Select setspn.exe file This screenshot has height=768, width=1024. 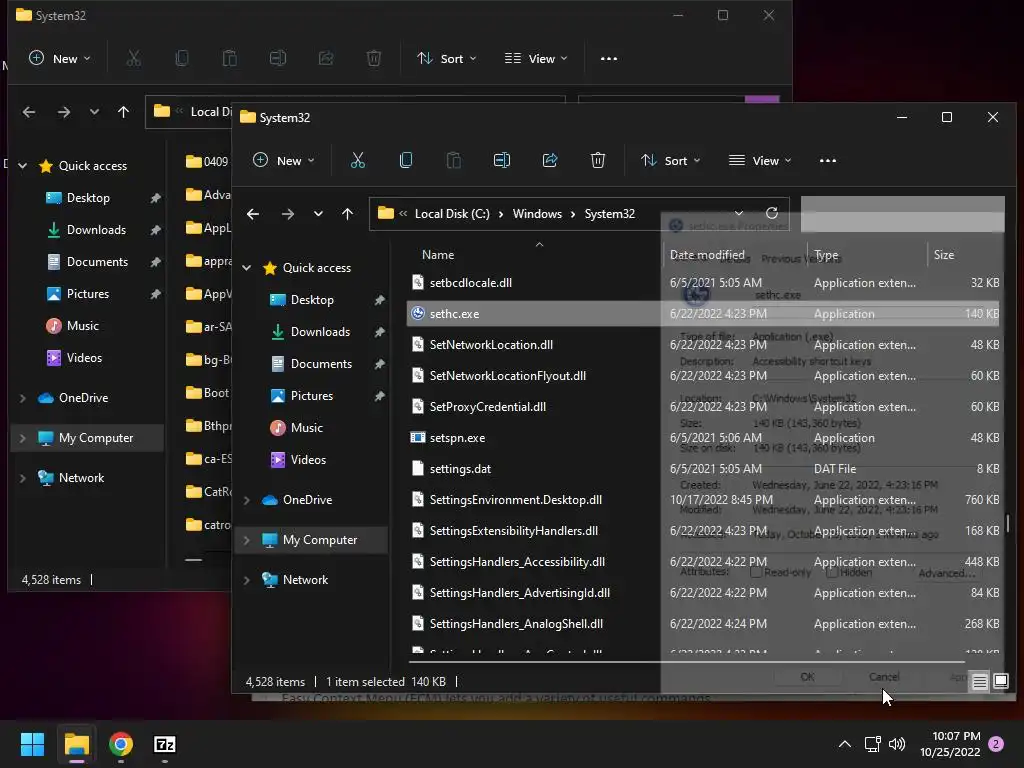(x=457, y=438)
